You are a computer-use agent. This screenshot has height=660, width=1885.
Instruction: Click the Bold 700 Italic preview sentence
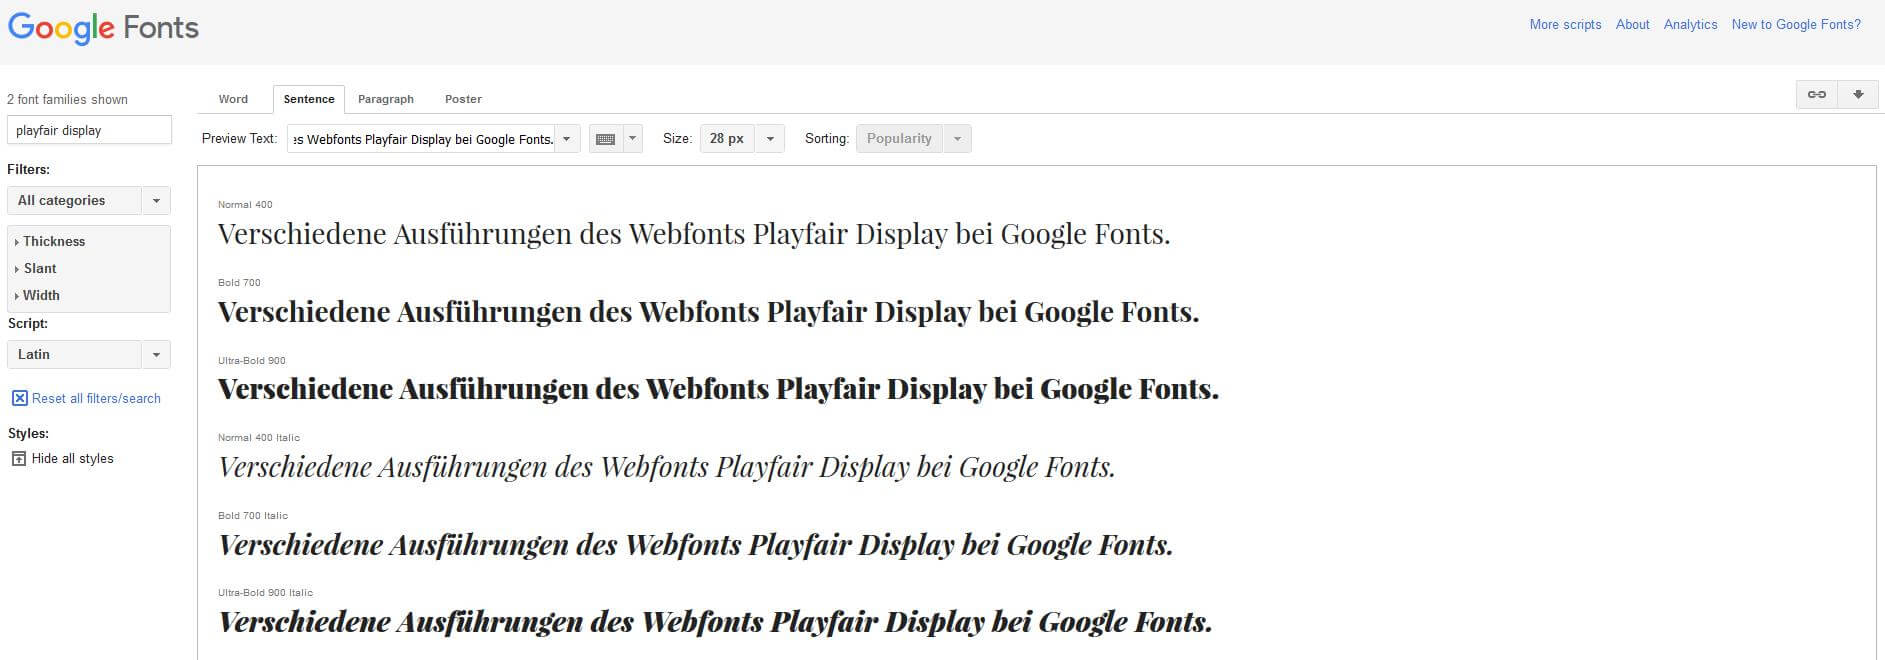(695, 545)
